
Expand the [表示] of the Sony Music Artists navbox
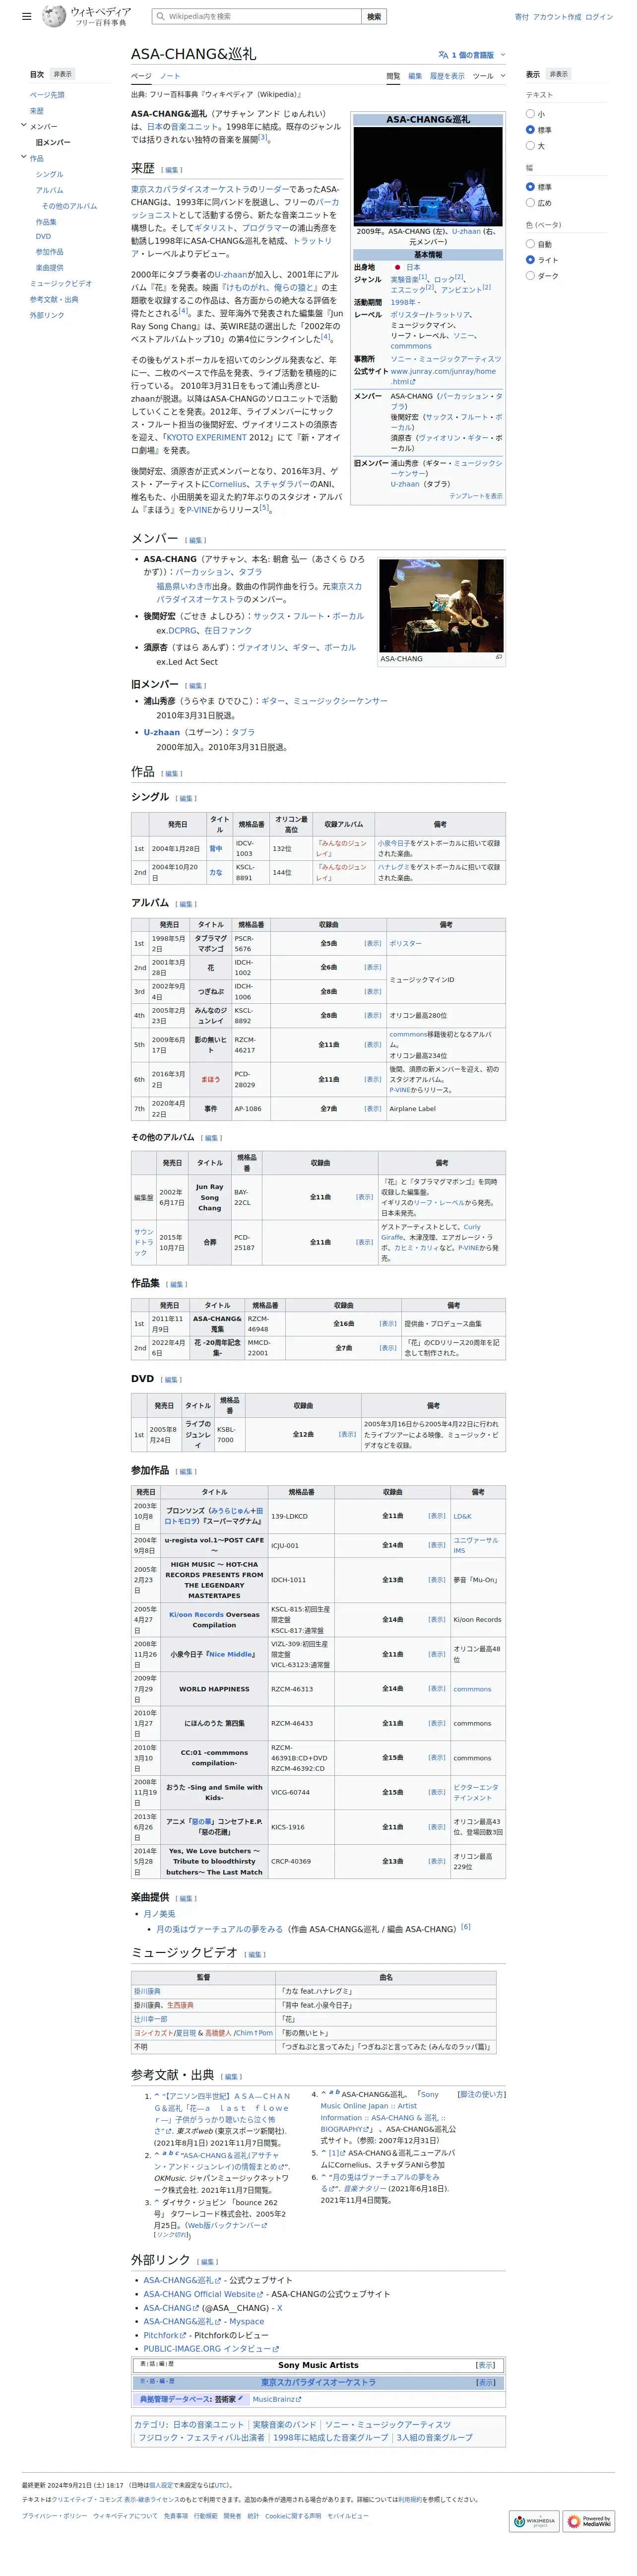(485, 2365)
